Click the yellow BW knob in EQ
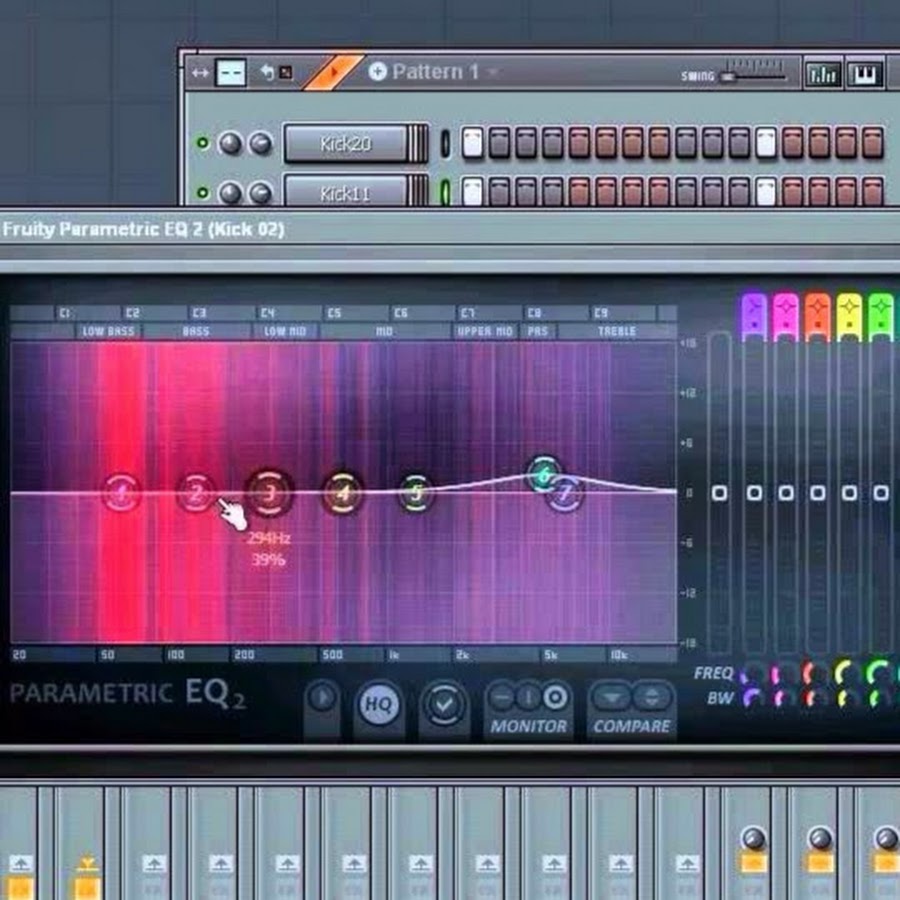The image size is (900, 900). click(848, 699)
